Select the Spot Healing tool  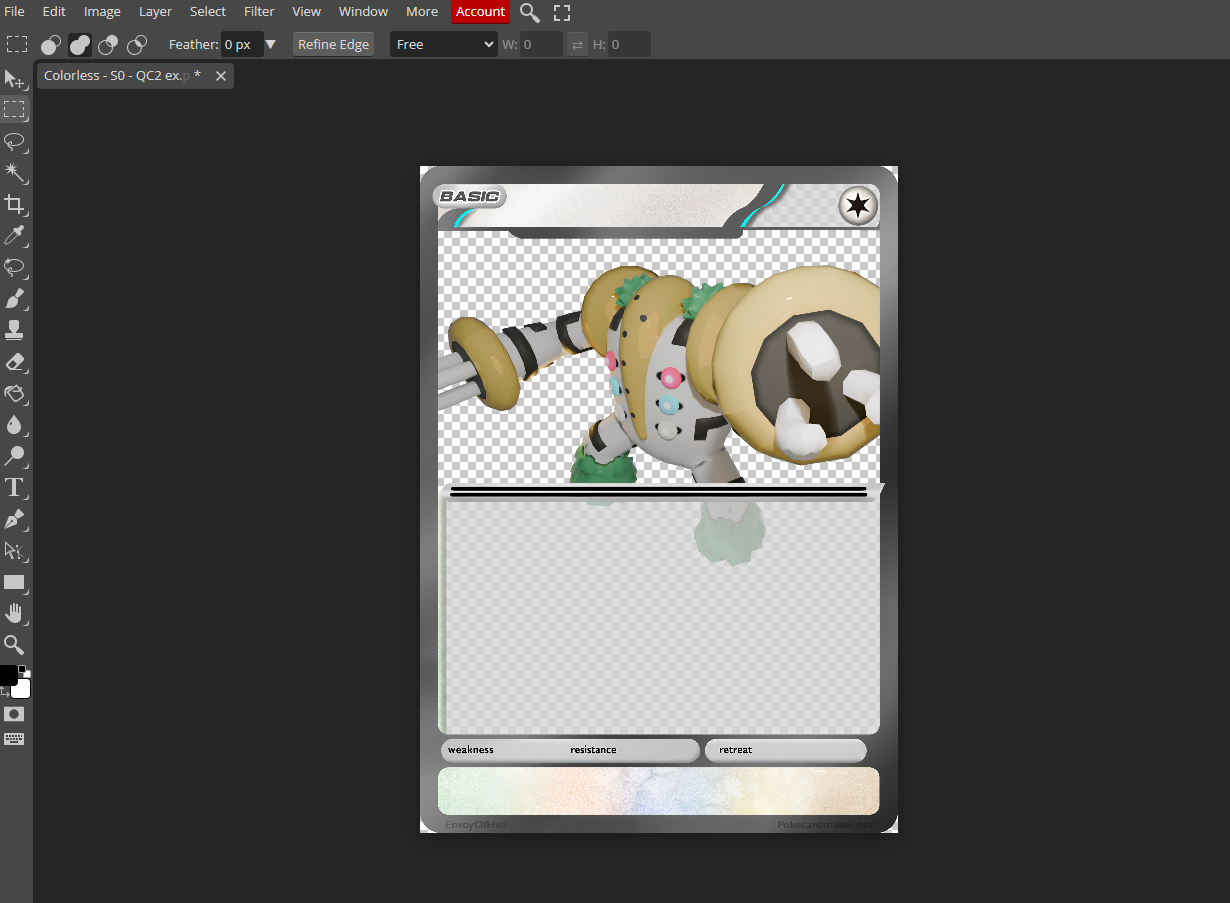(14, 267)
